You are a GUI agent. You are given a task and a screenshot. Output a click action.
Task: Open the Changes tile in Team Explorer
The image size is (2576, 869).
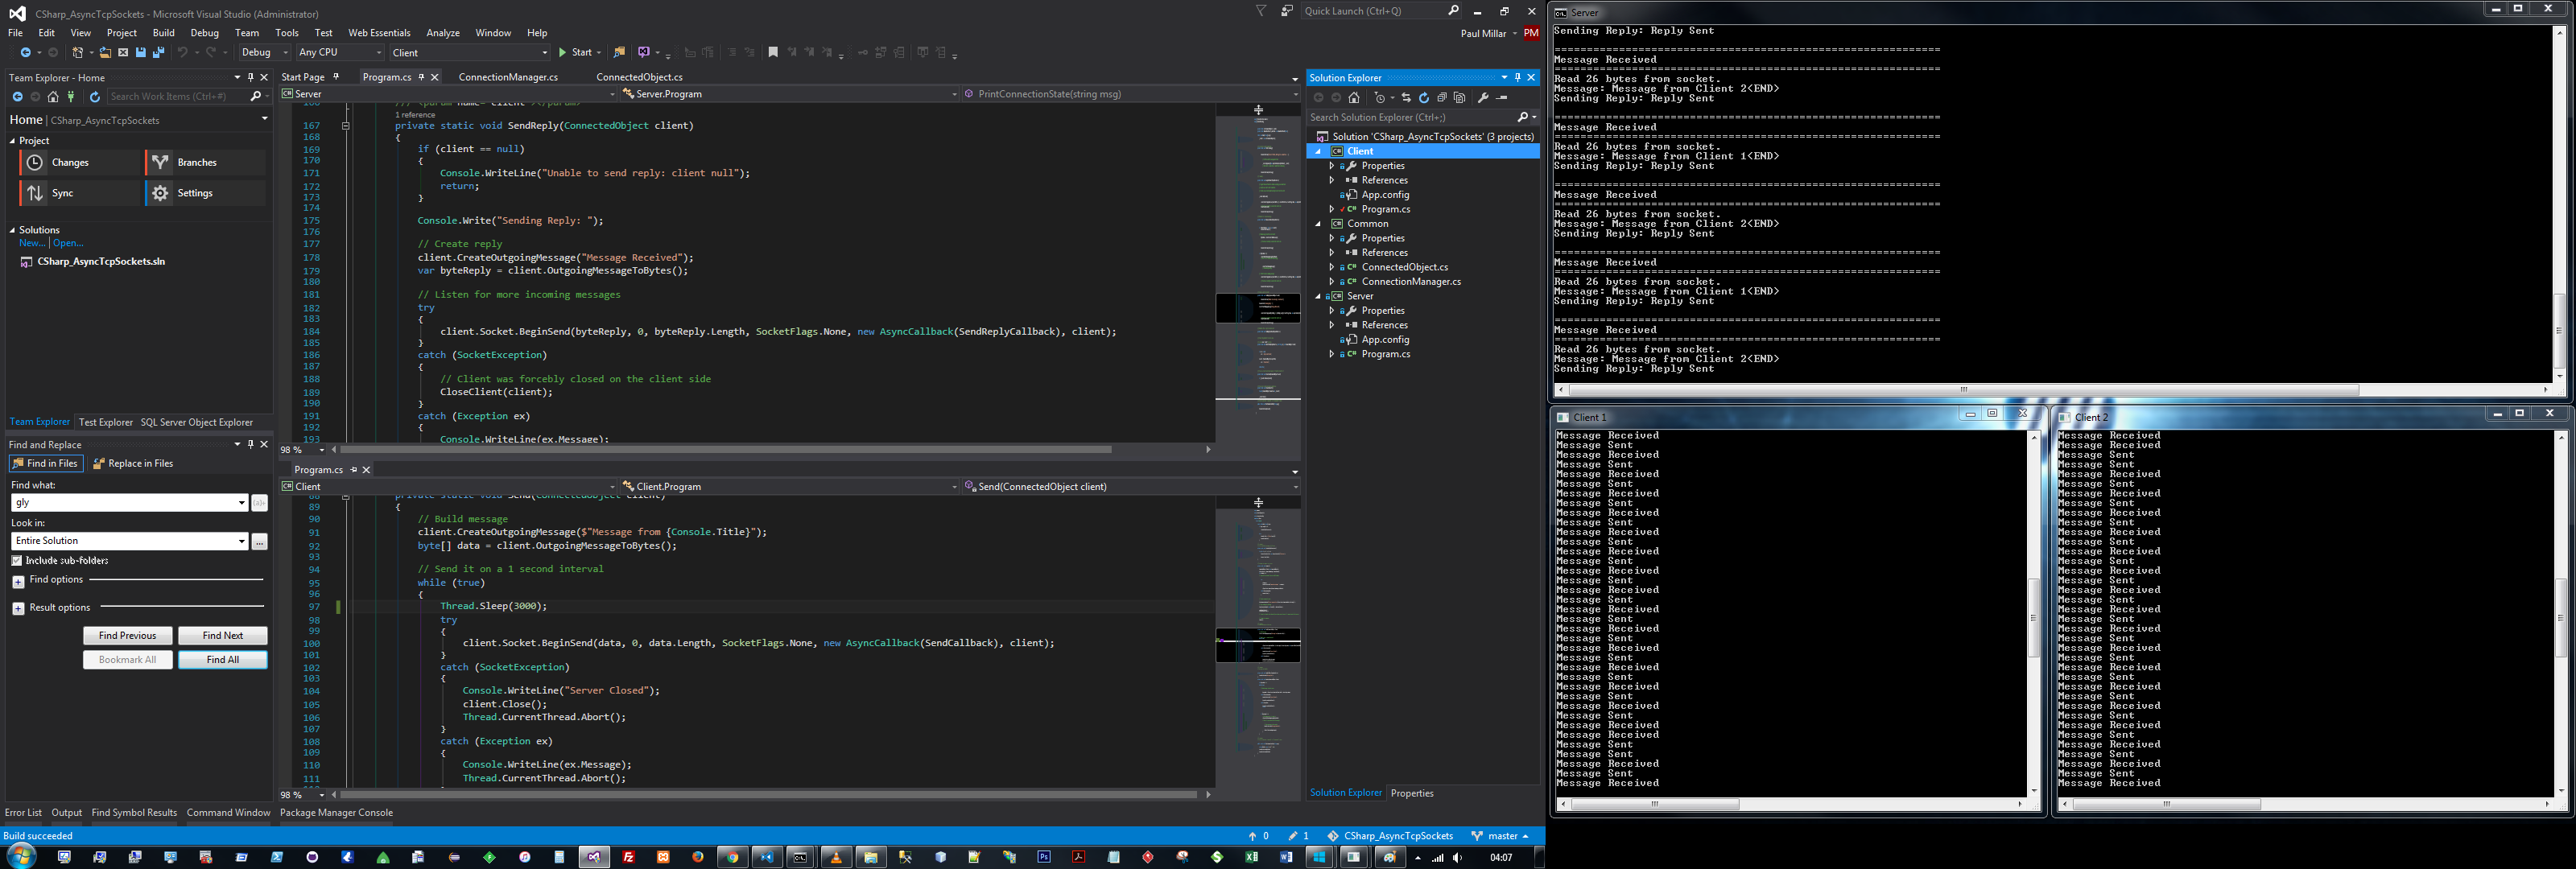[80, 162]
